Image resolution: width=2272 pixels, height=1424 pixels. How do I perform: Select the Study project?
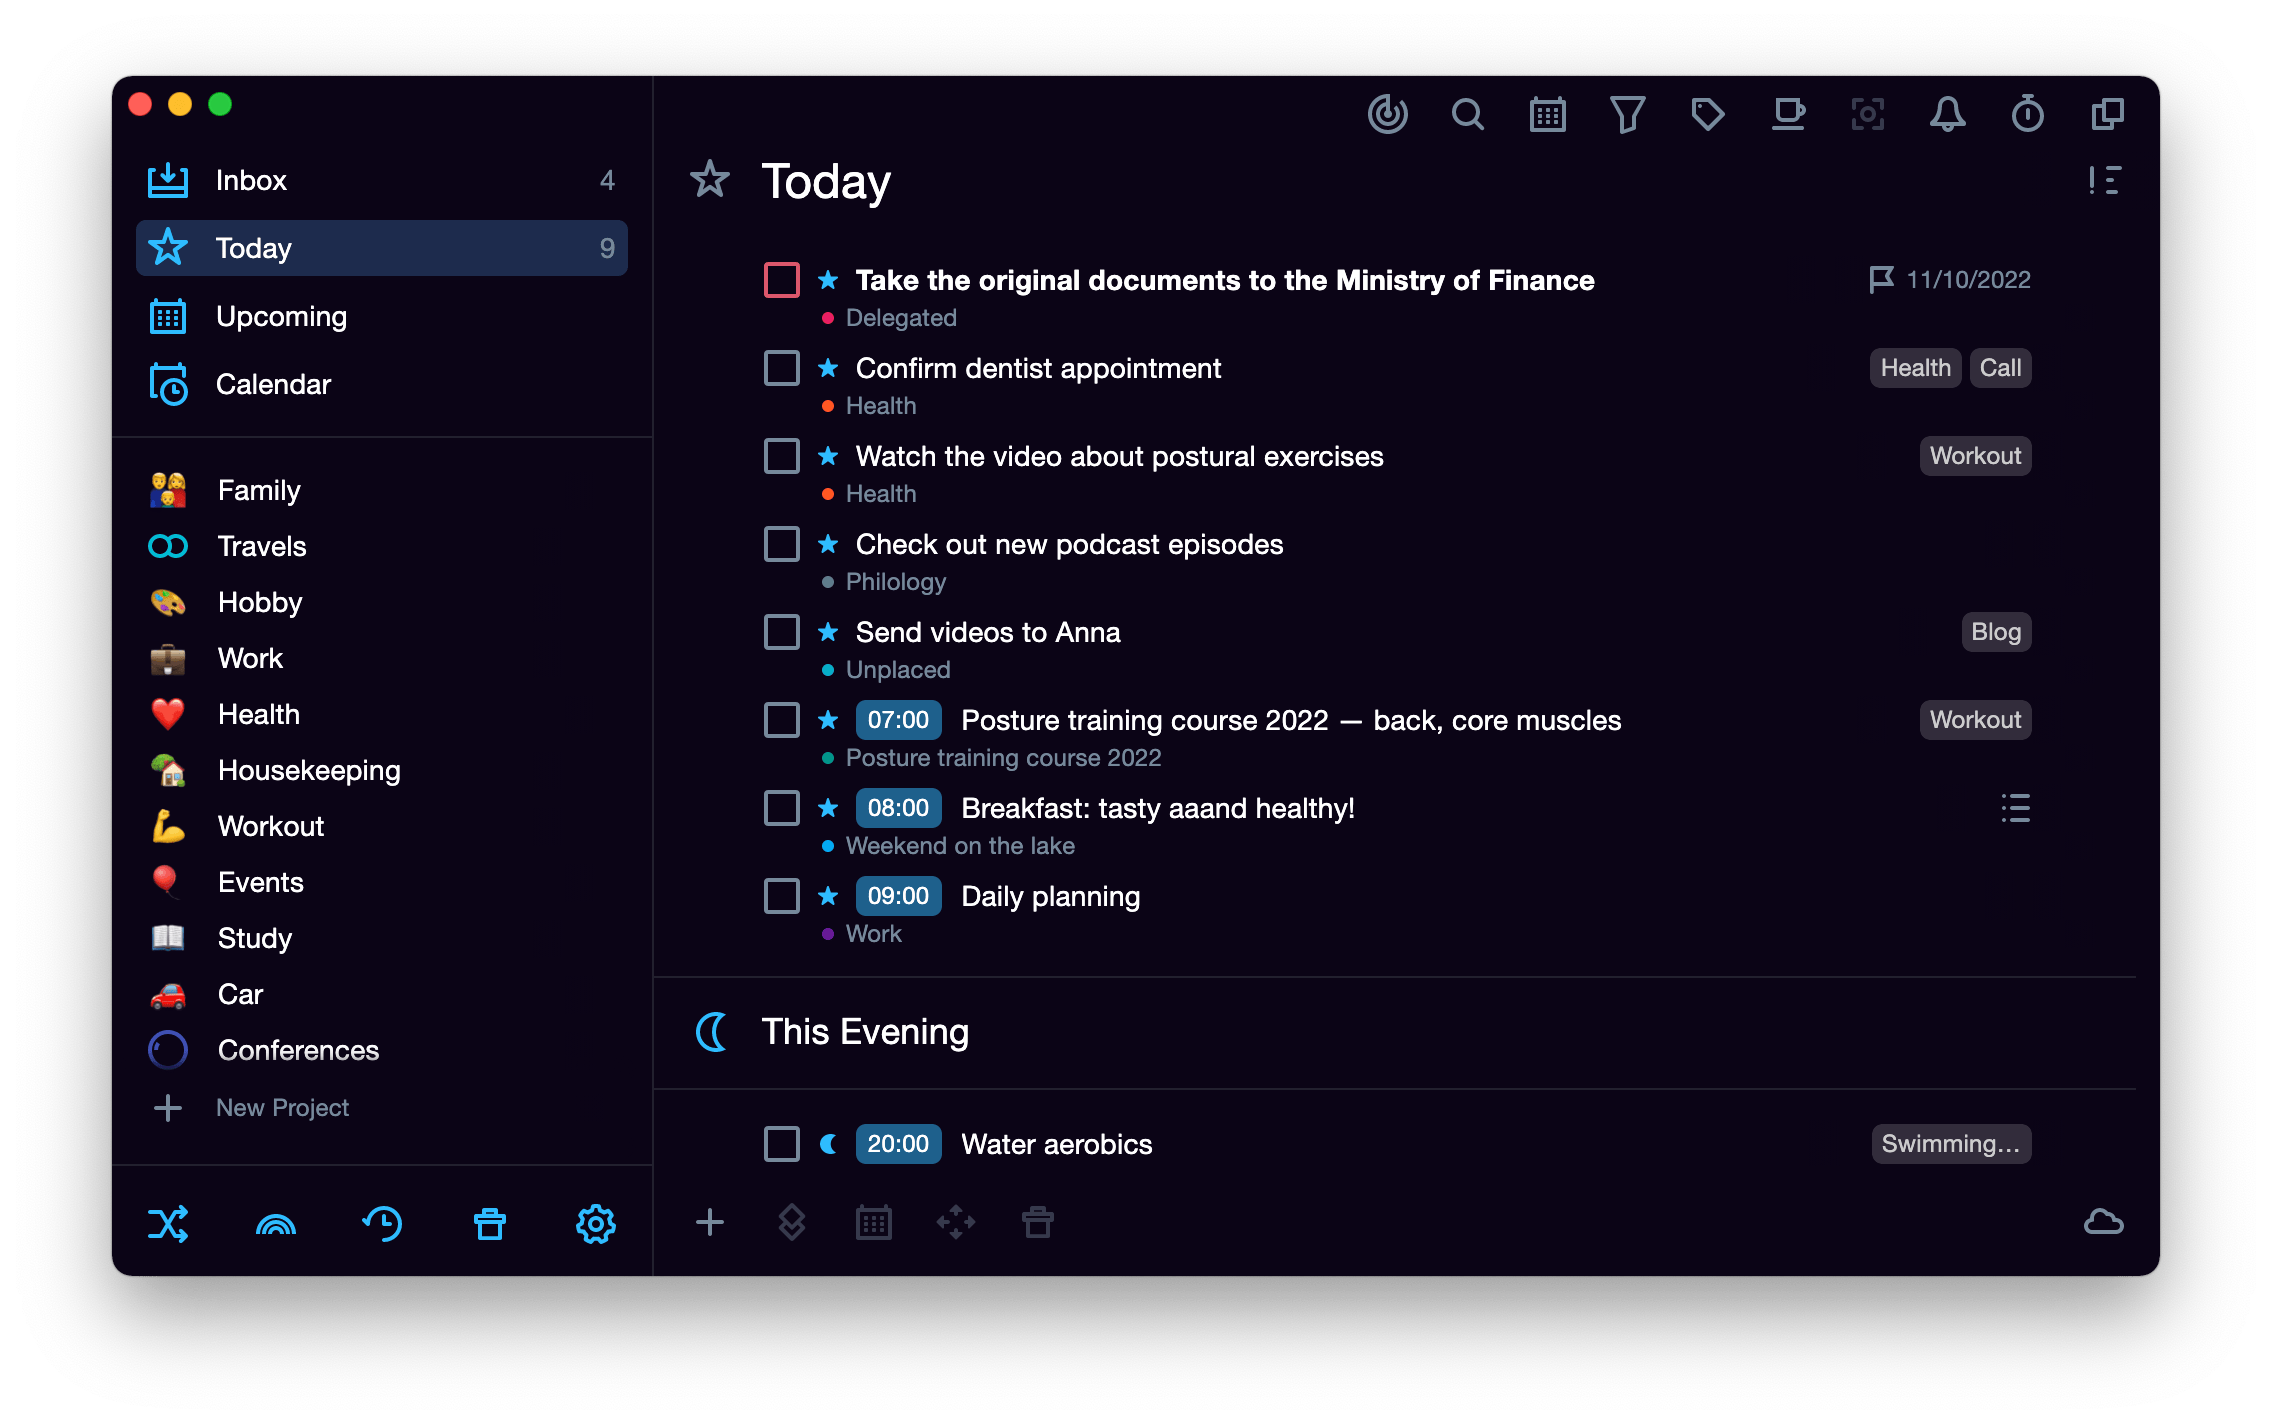point(382,938)
